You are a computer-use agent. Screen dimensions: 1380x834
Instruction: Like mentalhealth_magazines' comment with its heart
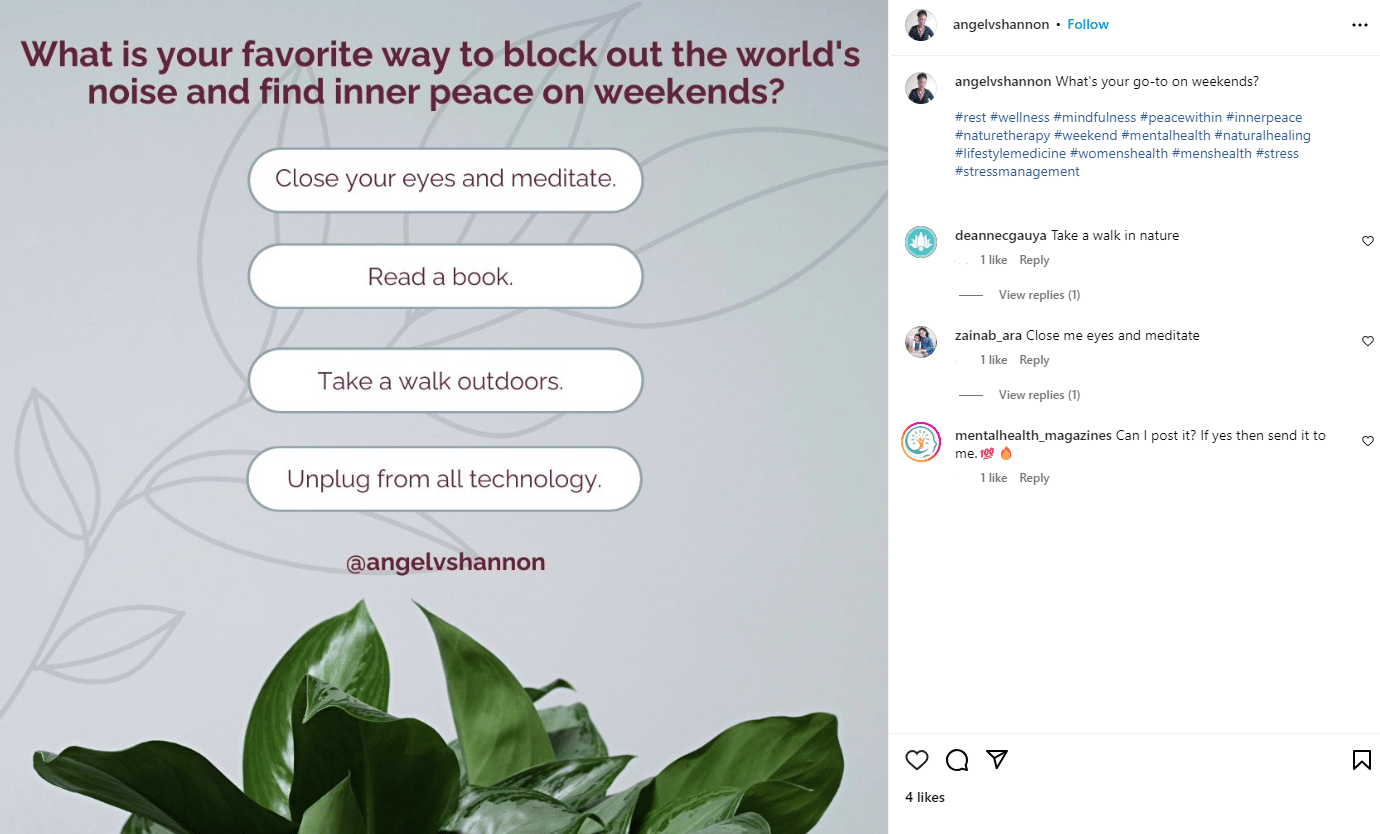coord(1367,441)
